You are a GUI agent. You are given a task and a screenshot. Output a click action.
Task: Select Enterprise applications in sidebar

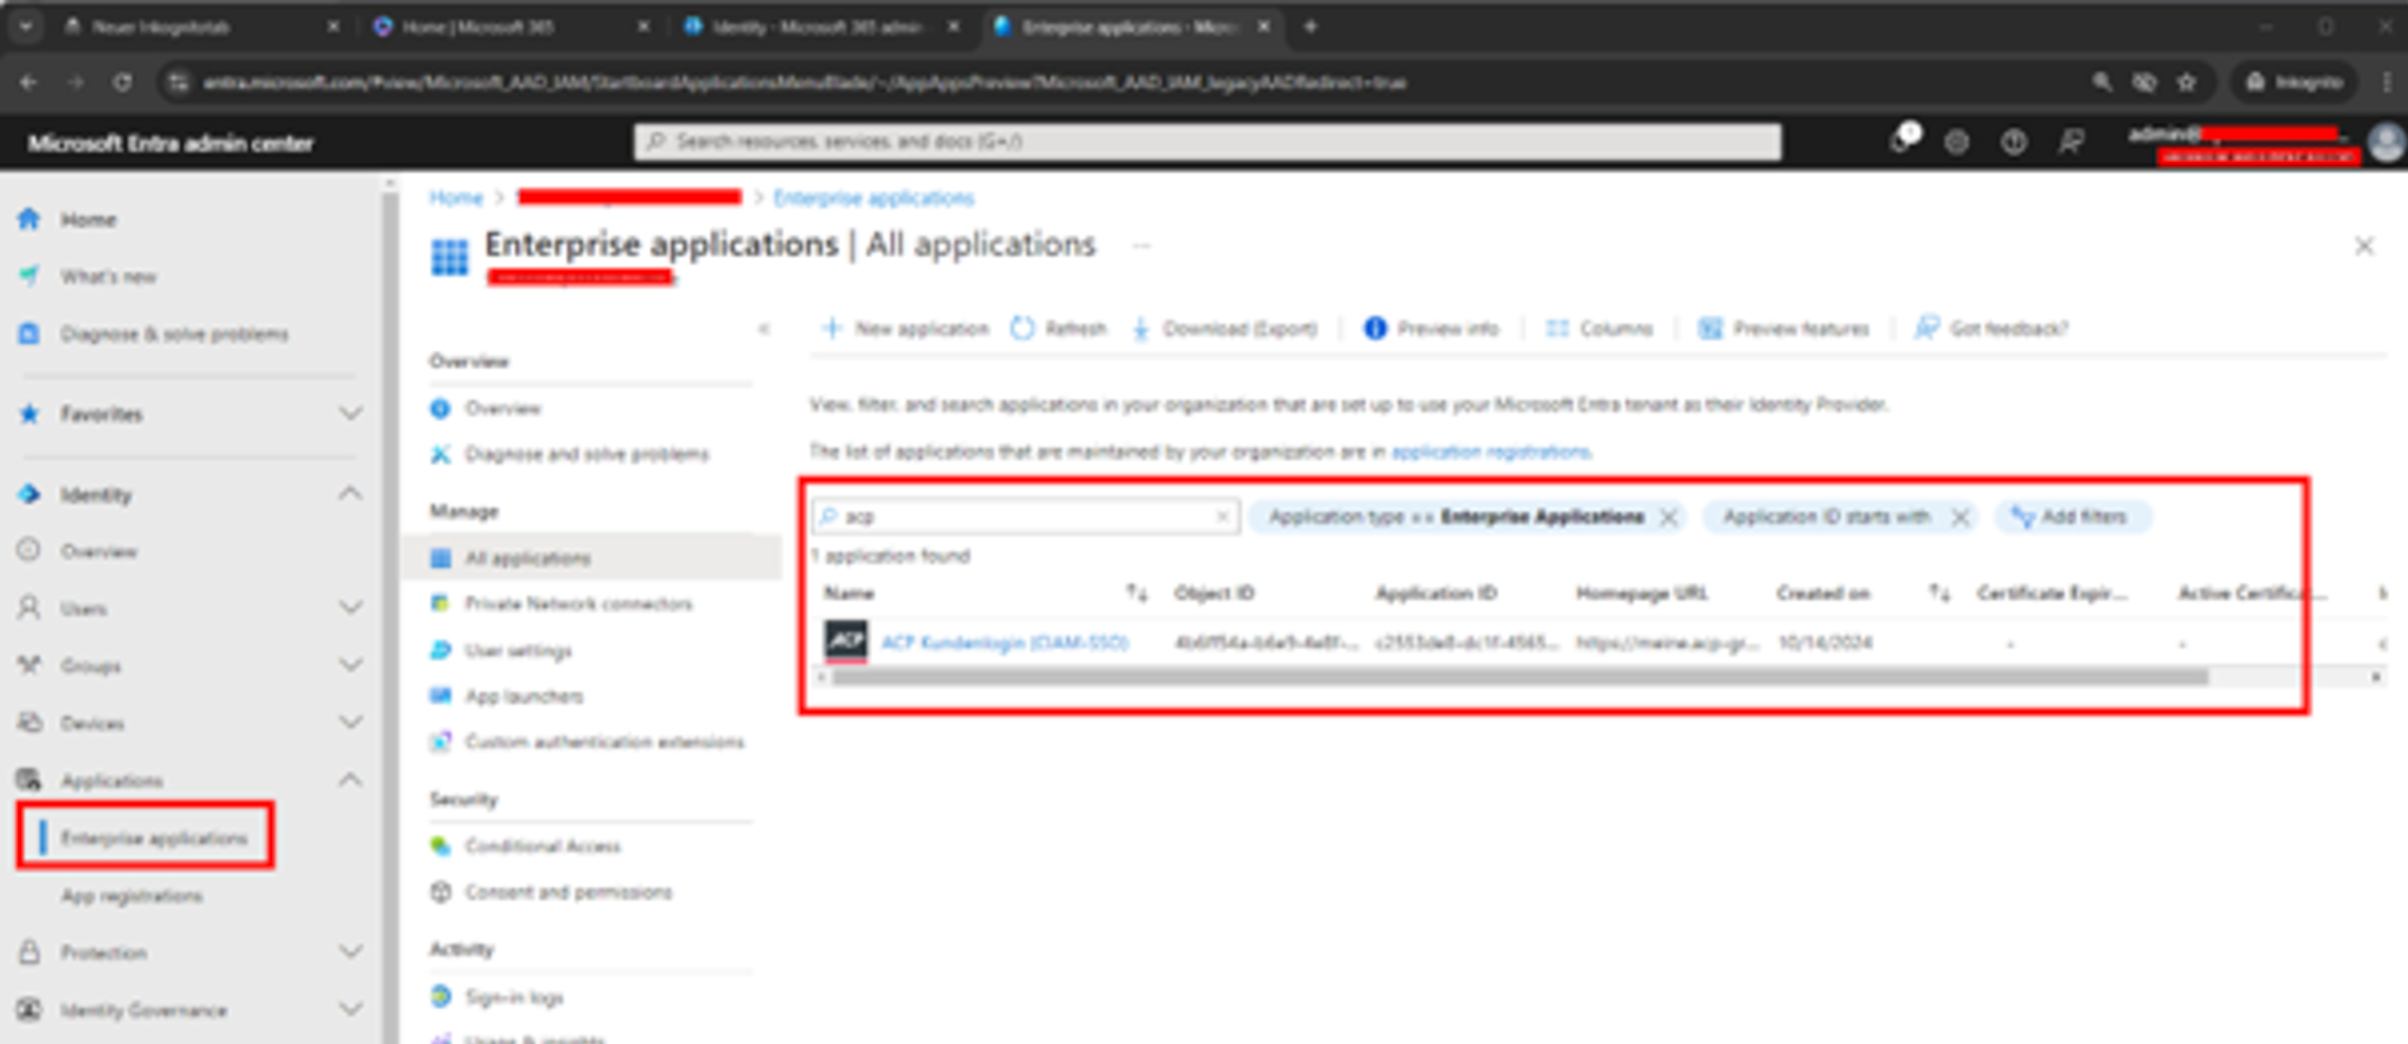tap(153, 837)
